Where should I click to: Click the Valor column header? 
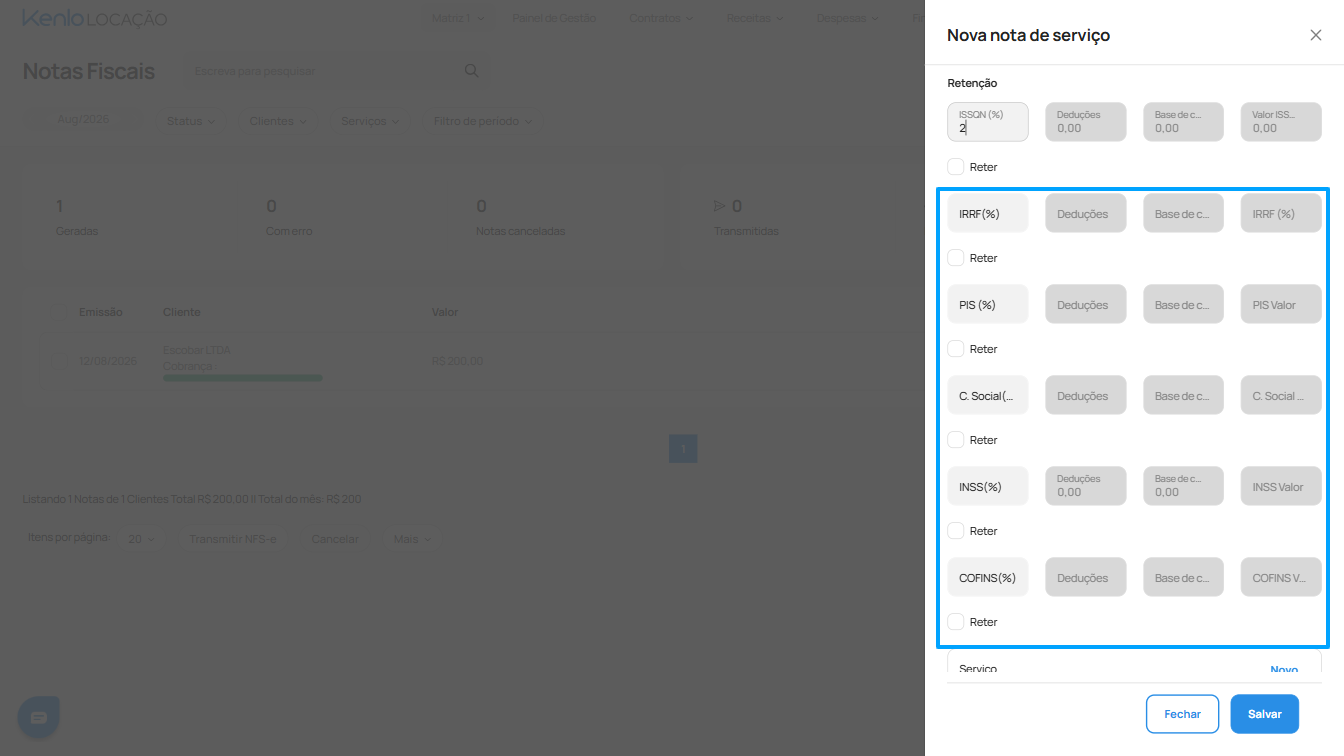click(445, 312)
